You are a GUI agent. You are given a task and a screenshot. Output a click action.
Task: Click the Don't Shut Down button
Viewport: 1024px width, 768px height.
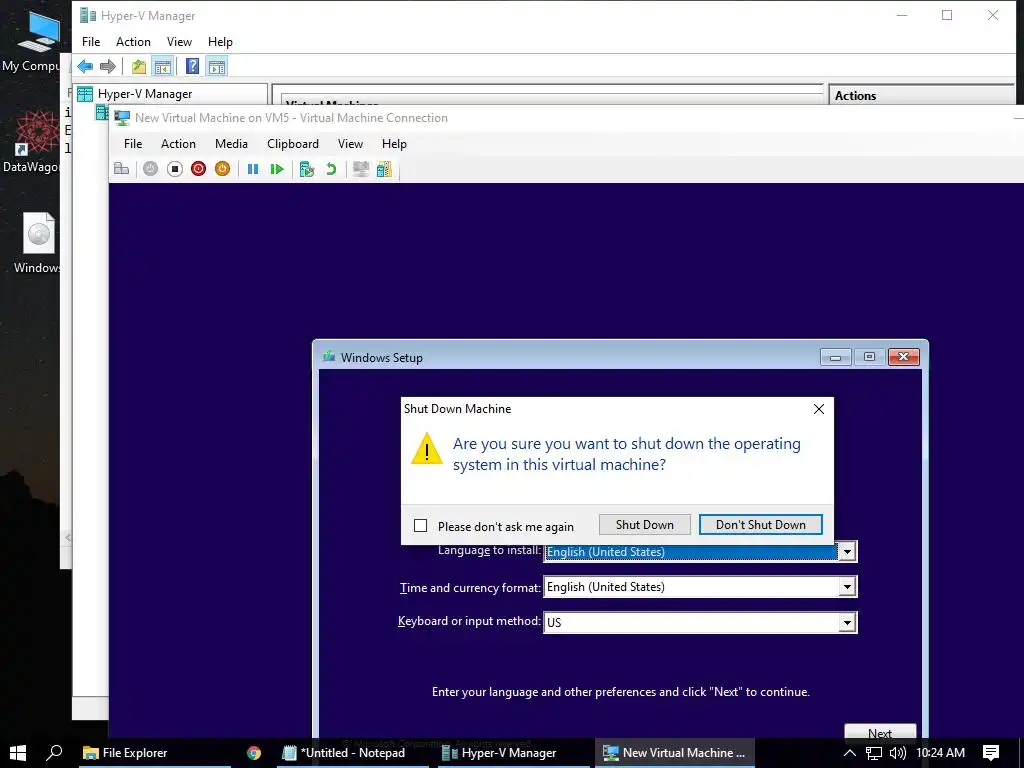click(760, 524)
